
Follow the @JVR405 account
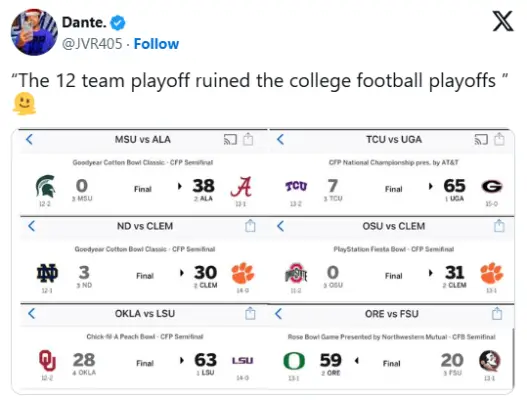point(156,44)
